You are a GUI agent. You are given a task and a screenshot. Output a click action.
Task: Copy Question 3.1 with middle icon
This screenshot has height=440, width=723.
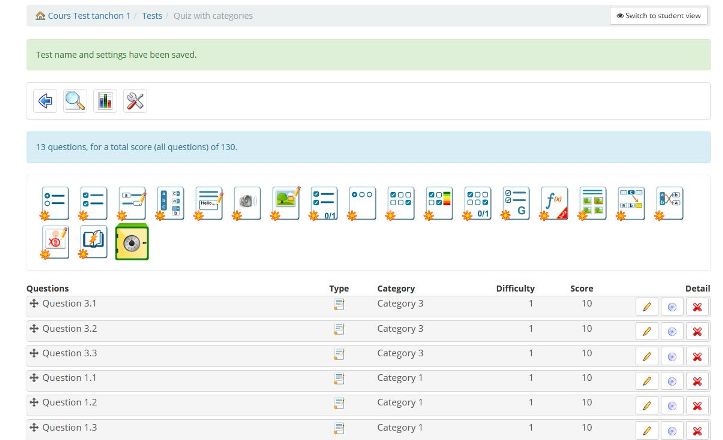click(672, 307)
